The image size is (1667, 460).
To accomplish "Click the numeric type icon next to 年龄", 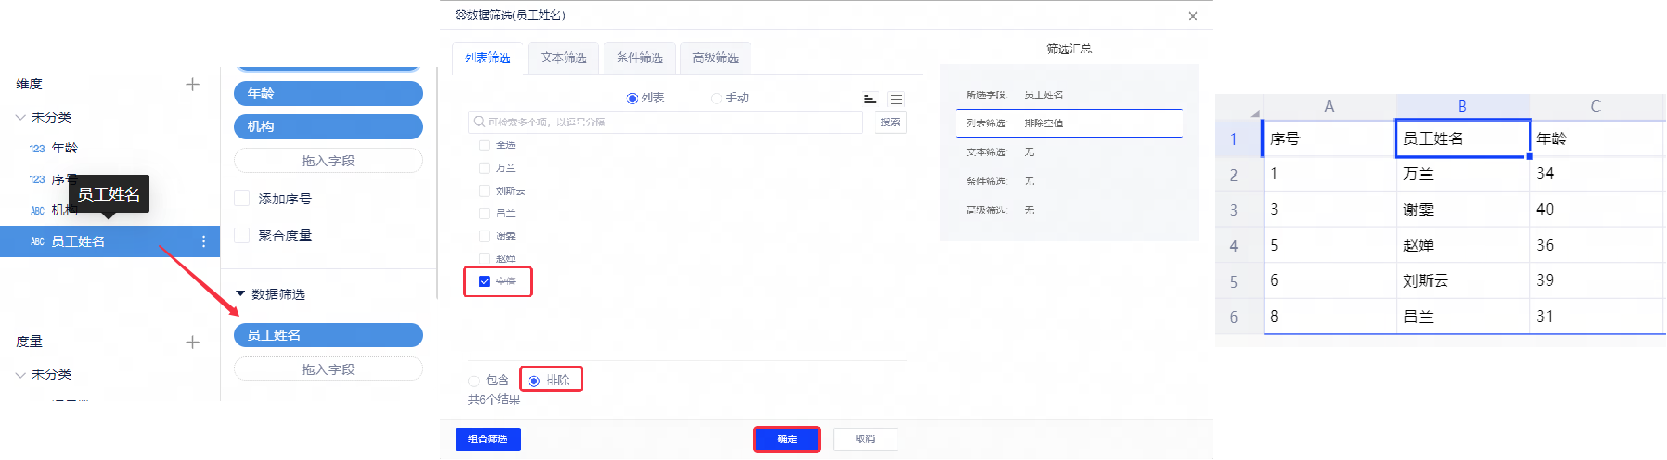I will point(37,148).
